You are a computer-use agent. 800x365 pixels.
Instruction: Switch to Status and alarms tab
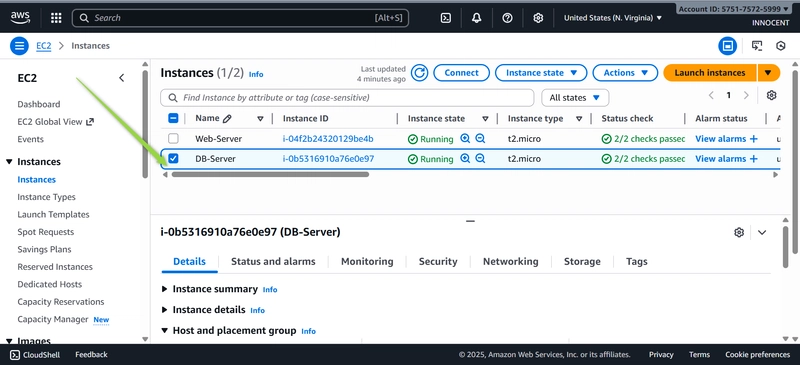click(273, 261)
